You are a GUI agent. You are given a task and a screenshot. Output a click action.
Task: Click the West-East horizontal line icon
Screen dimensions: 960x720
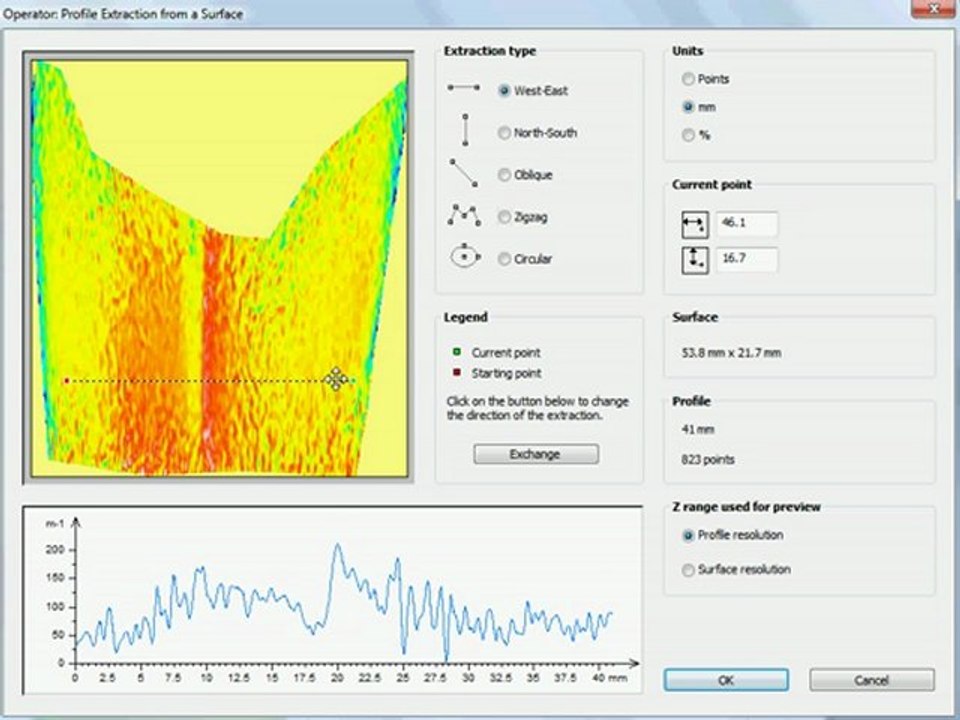click(x=463, y=88)
